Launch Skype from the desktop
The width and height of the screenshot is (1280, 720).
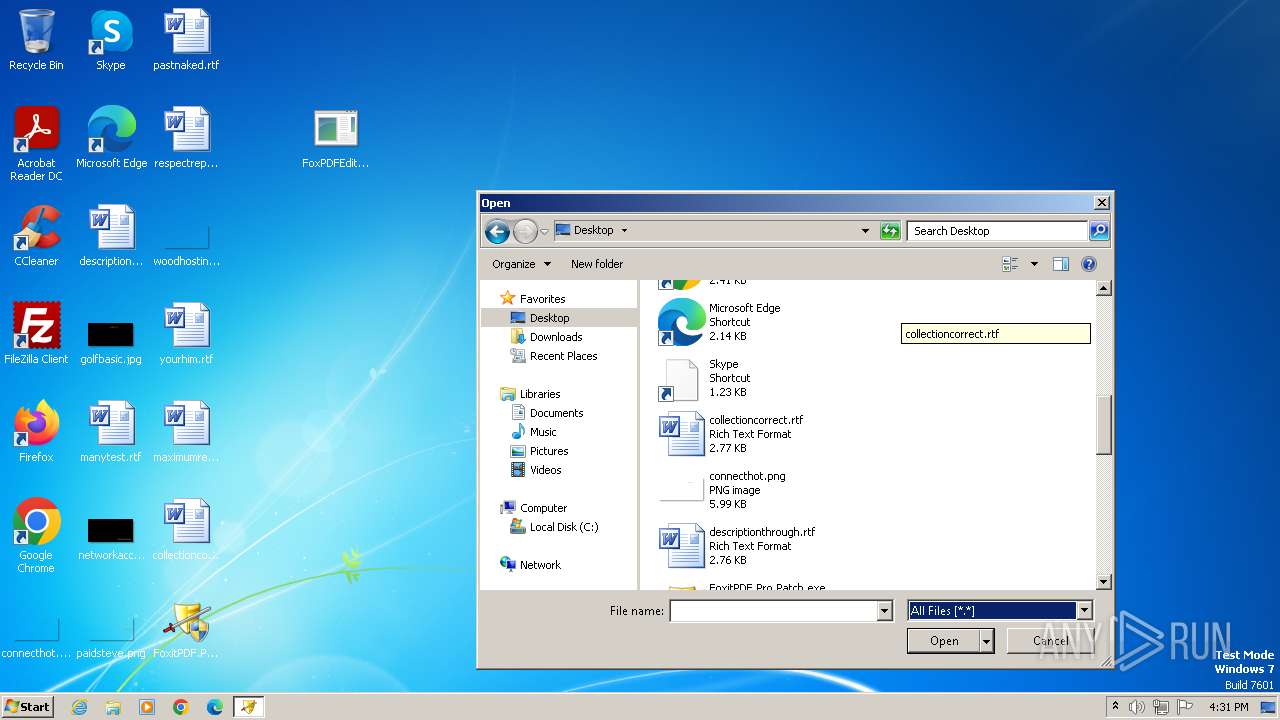tap(110, 40)
